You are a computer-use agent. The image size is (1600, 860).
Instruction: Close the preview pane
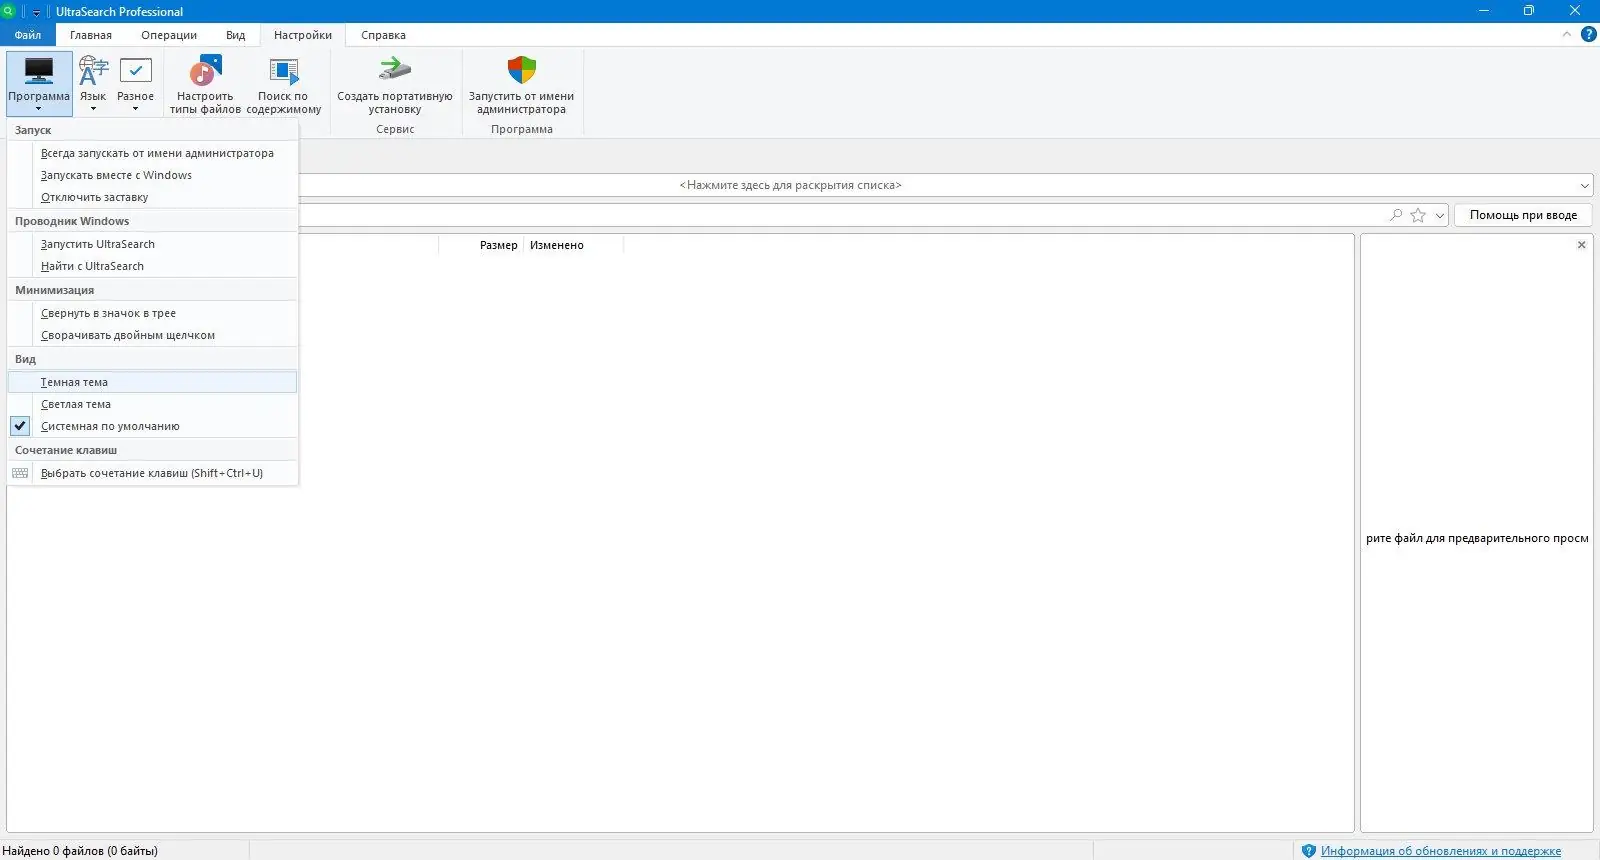pyautogui.click(x=1581, y=245)
